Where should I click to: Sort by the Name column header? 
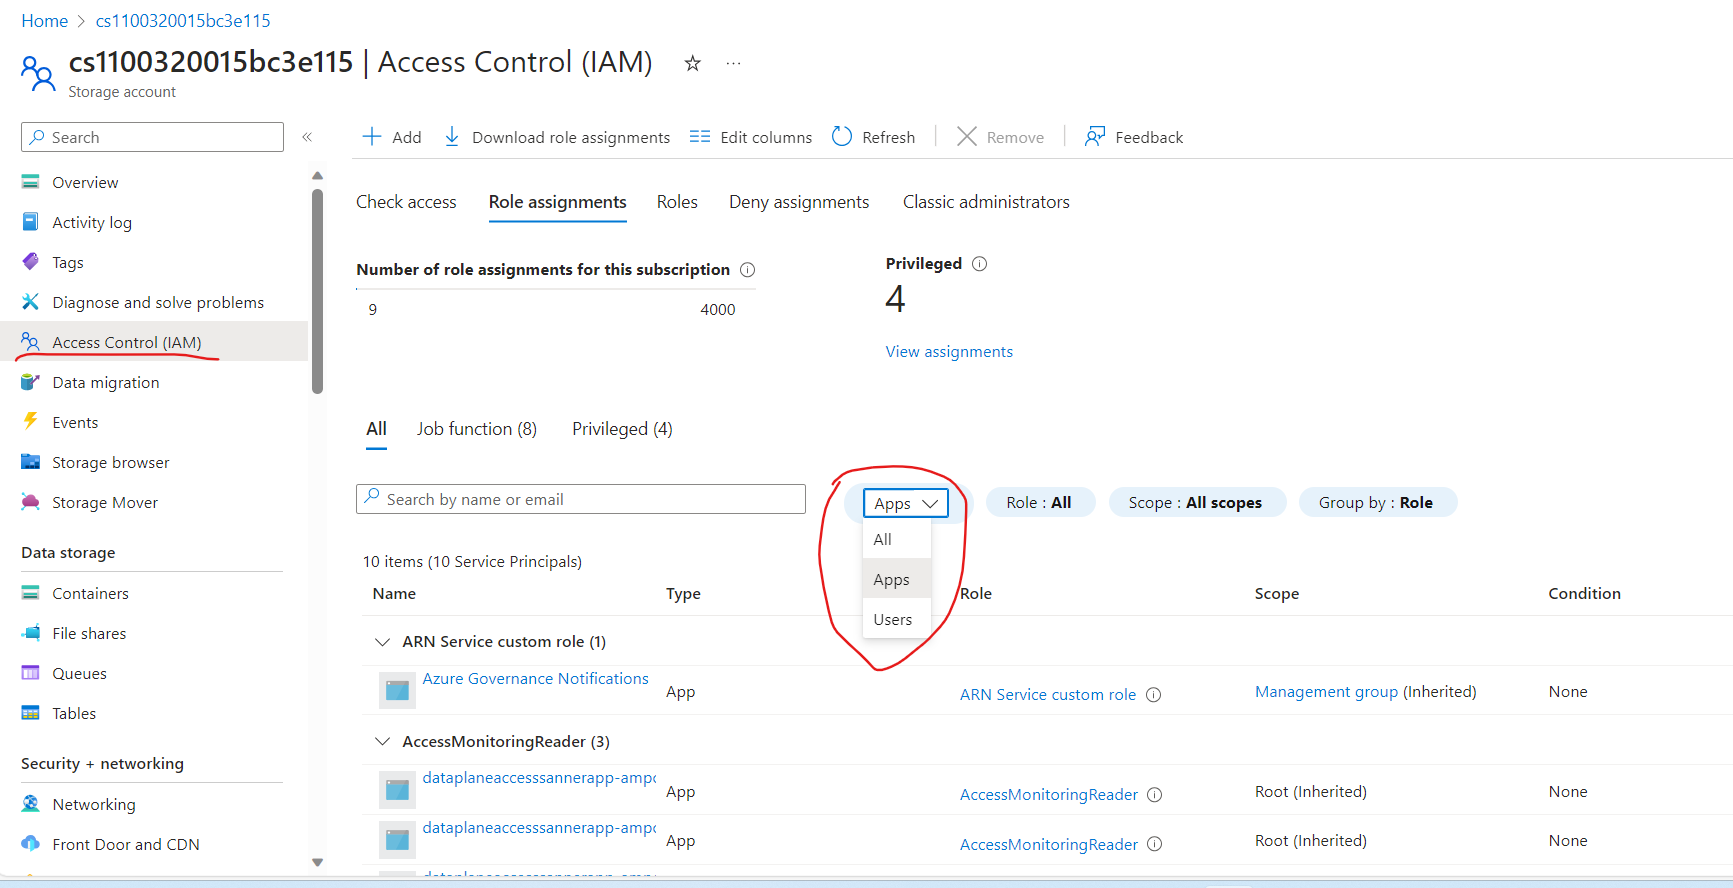(x=394, y=594)
